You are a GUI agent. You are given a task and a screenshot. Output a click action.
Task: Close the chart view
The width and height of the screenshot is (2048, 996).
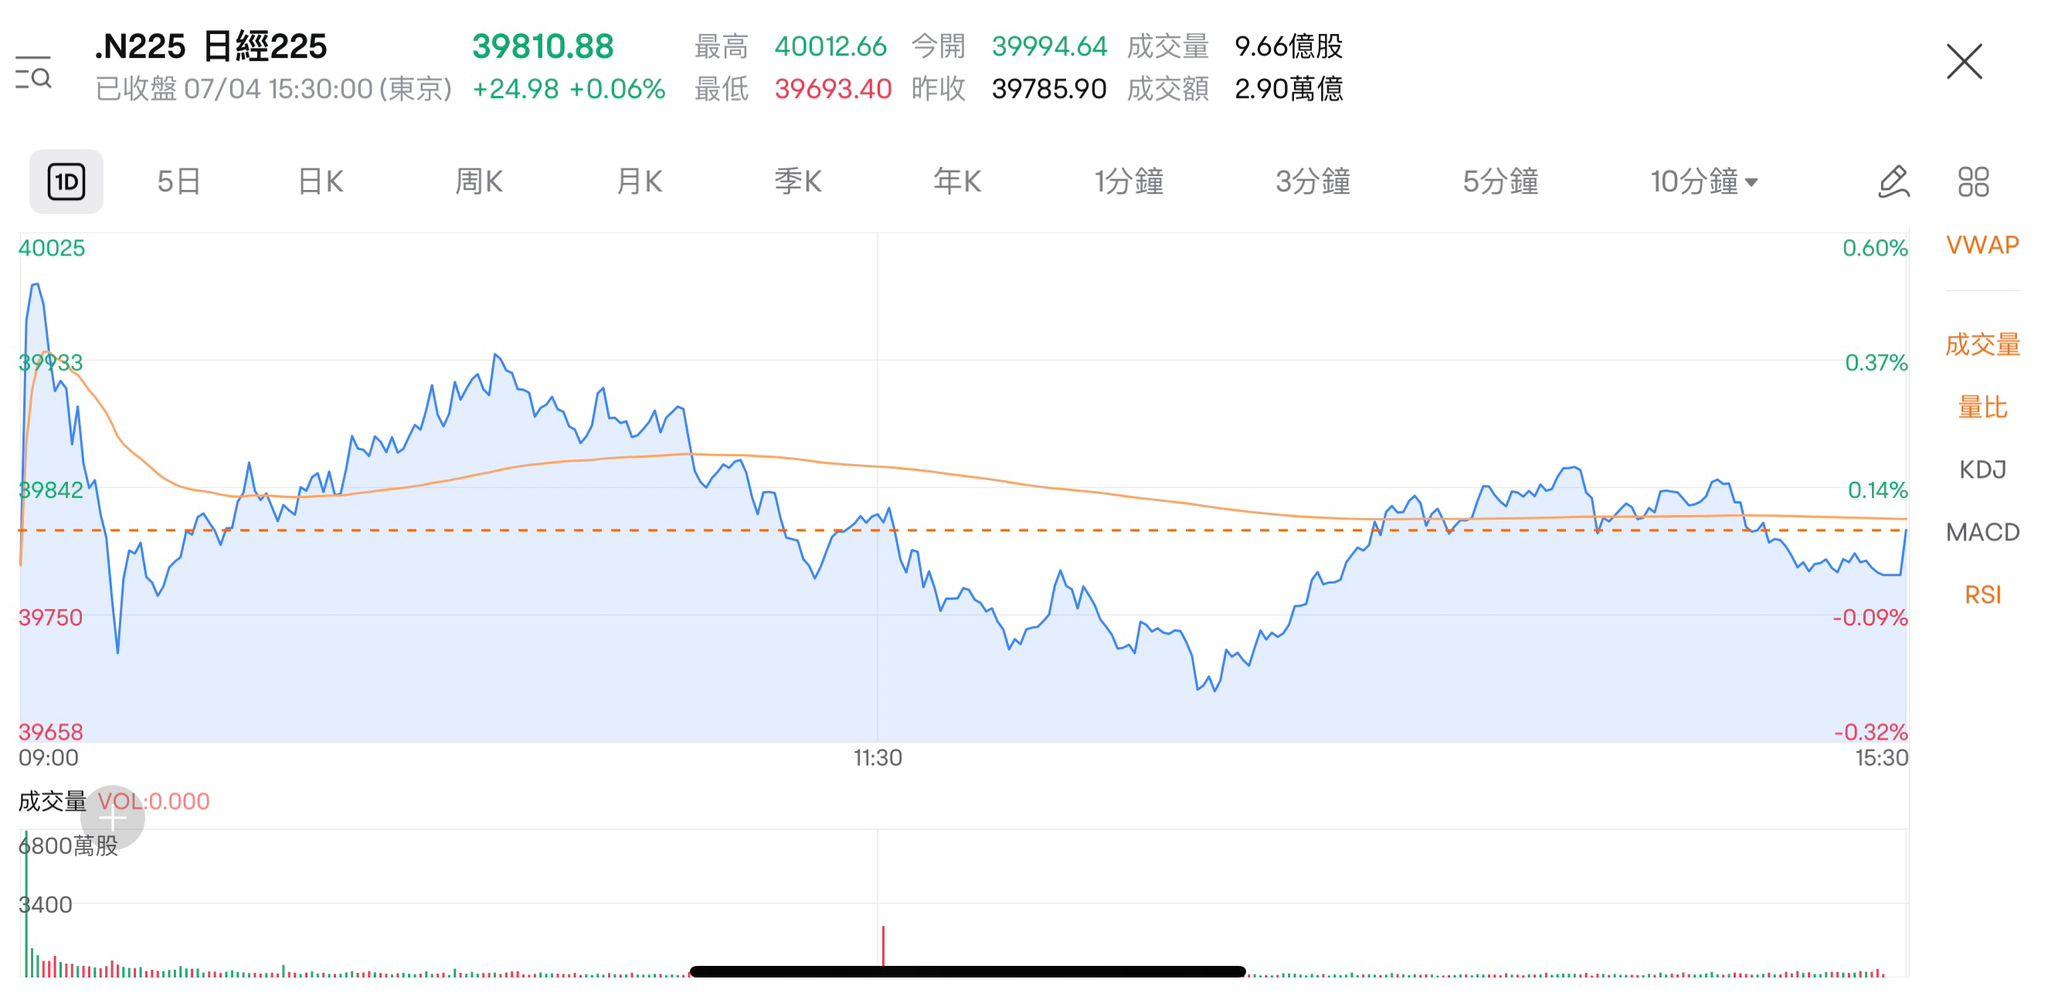tap(1964, 62)
